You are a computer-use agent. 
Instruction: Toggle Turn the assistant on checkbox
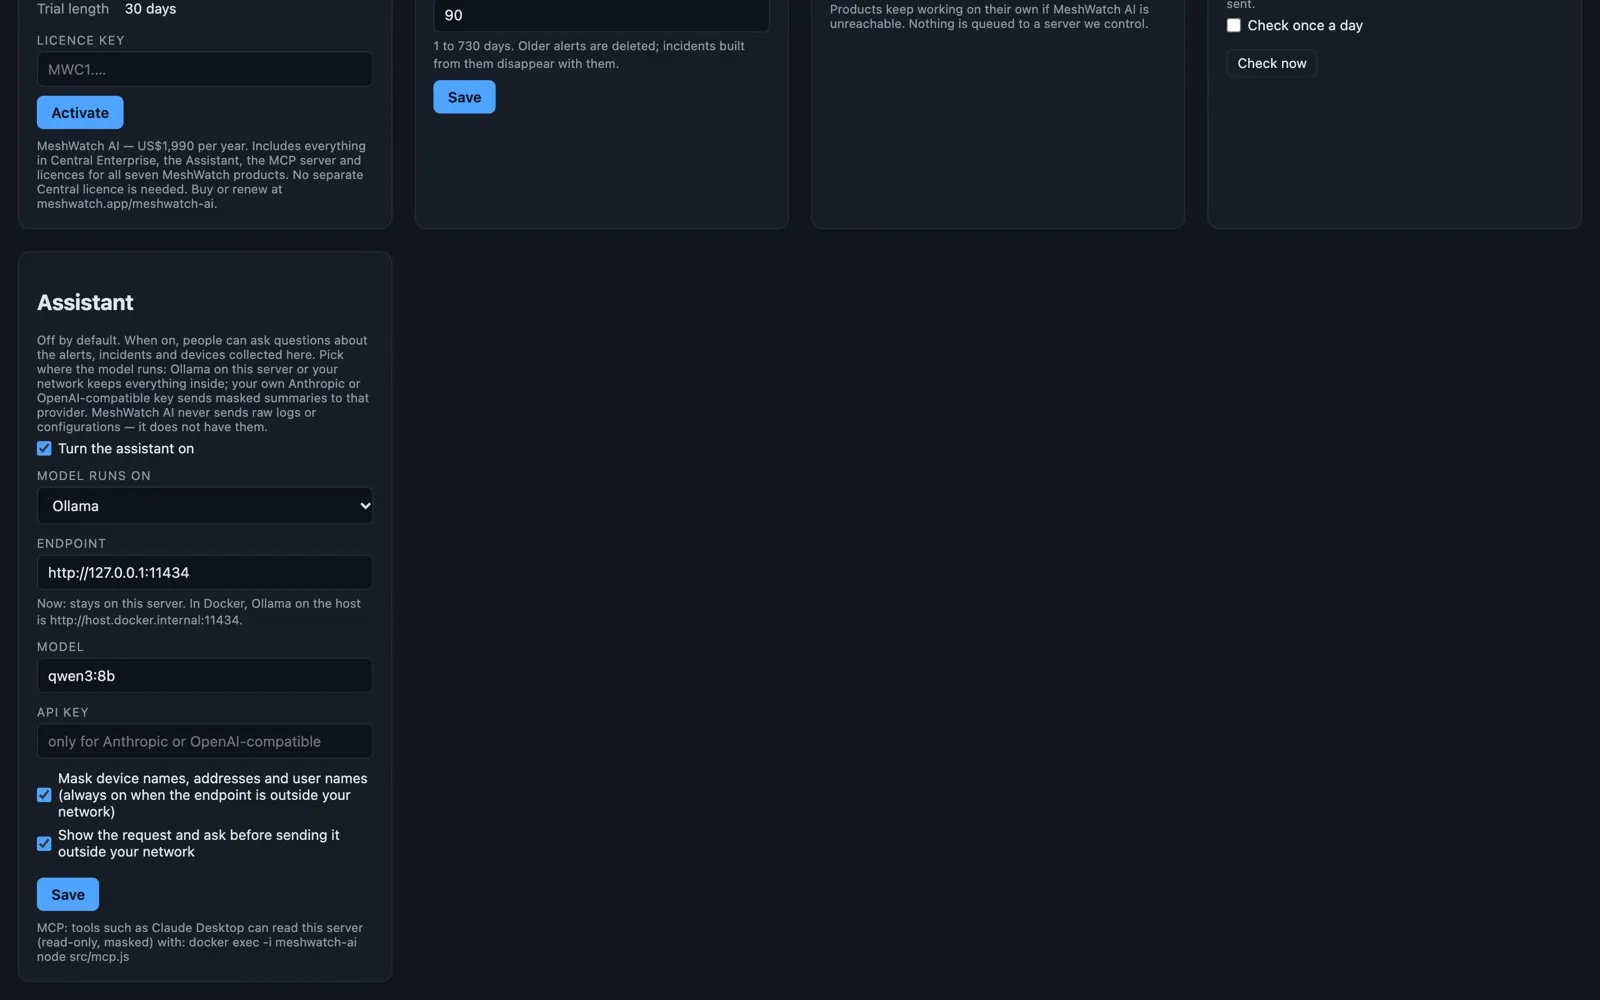(44, 448)
